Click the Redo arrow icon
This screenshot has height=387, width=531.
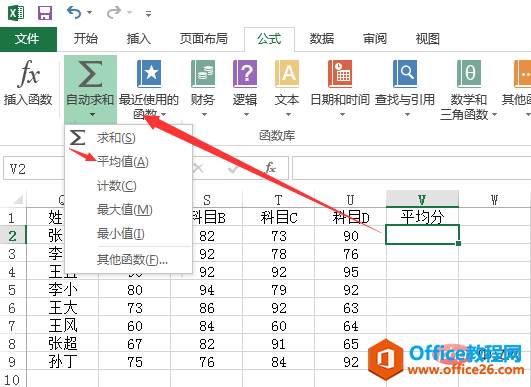pos(114,13)
